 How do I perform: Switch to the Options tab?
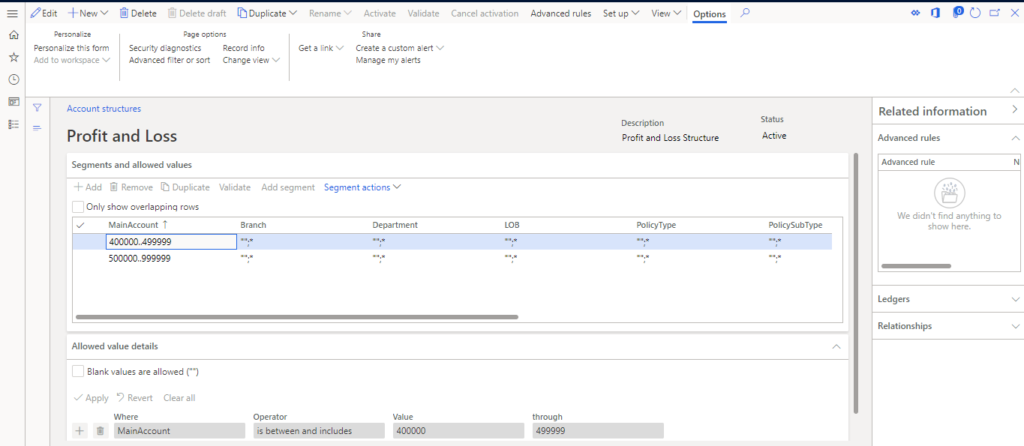click(709, 13)
